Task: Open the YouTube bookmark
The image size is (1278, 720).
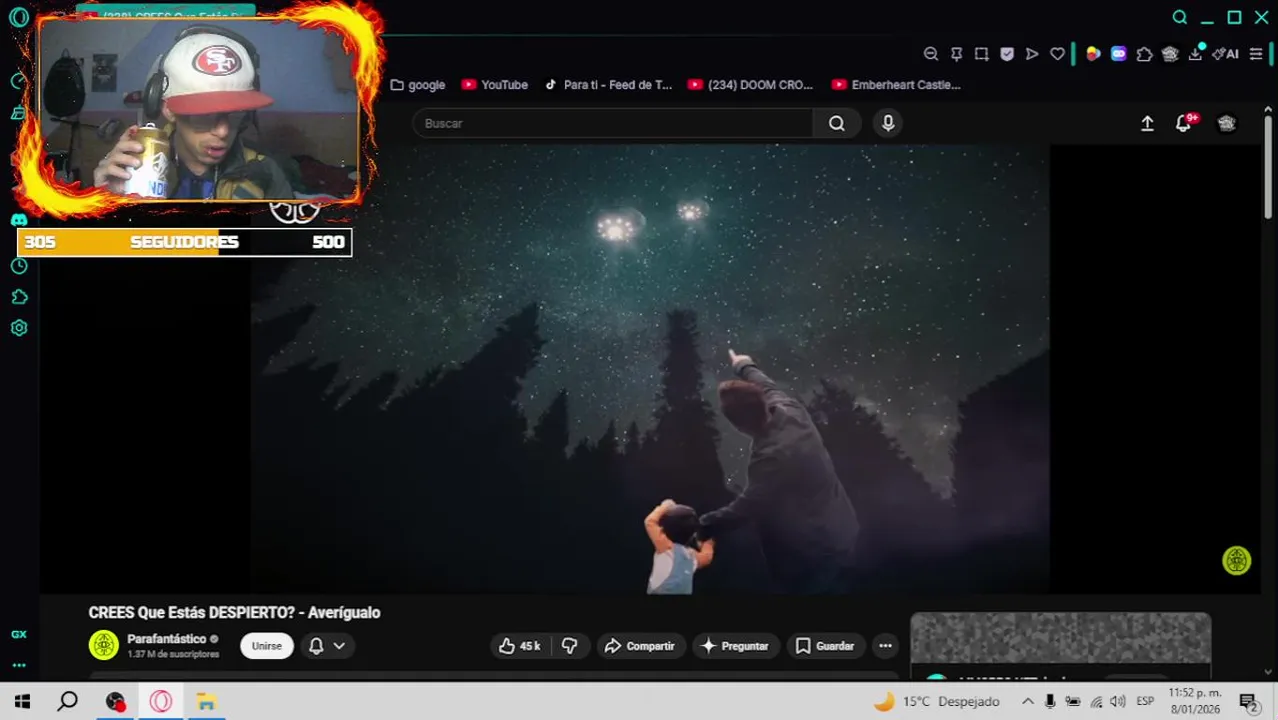Action: [x=495, y=85]
